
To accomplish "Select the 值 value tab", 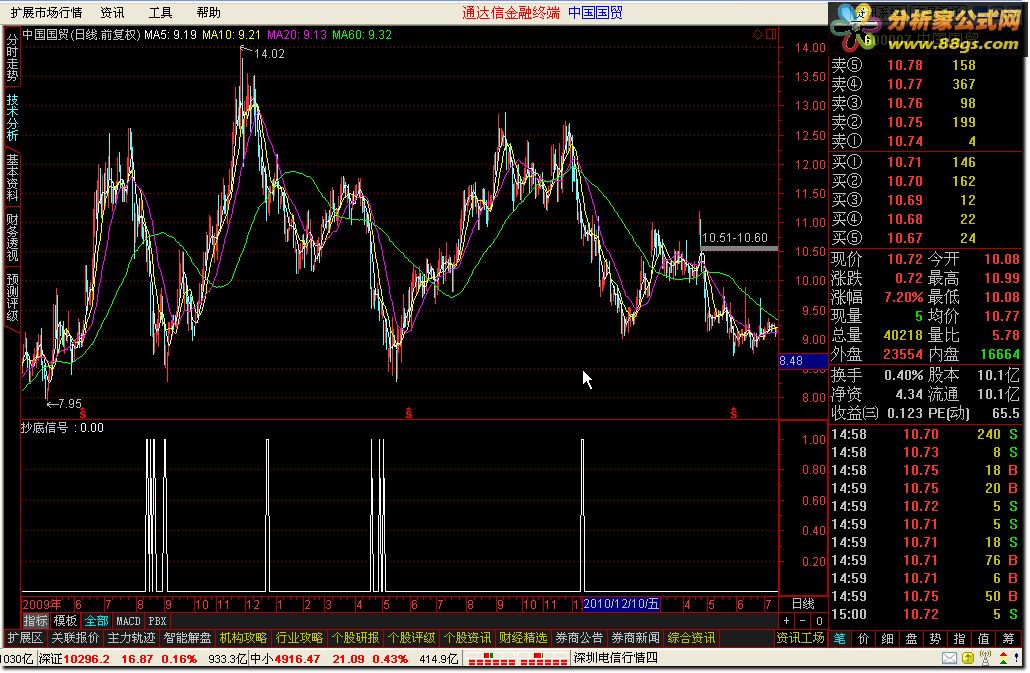I will (x=983, y=638).
